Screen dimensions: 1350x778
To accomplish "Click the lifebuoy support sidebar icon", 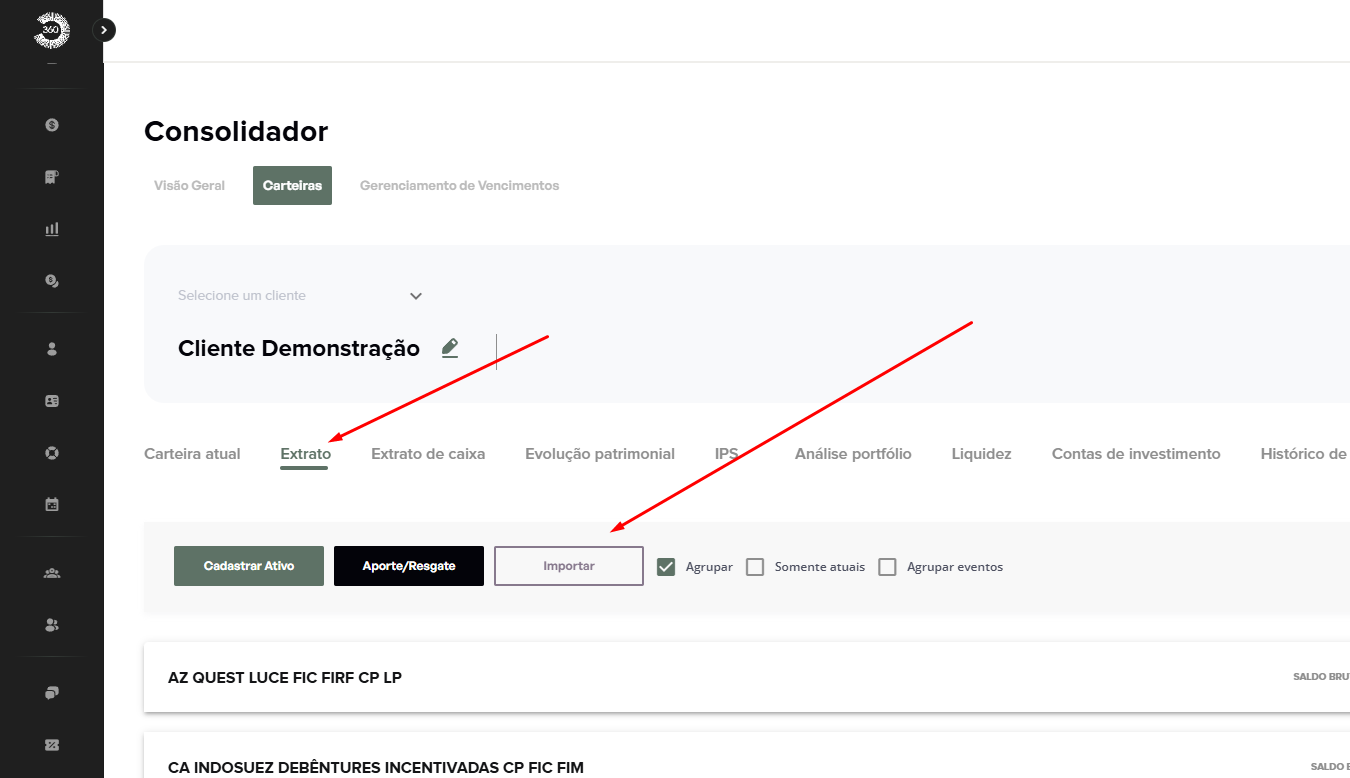I will pyautogui.click(x=52, y=453).
